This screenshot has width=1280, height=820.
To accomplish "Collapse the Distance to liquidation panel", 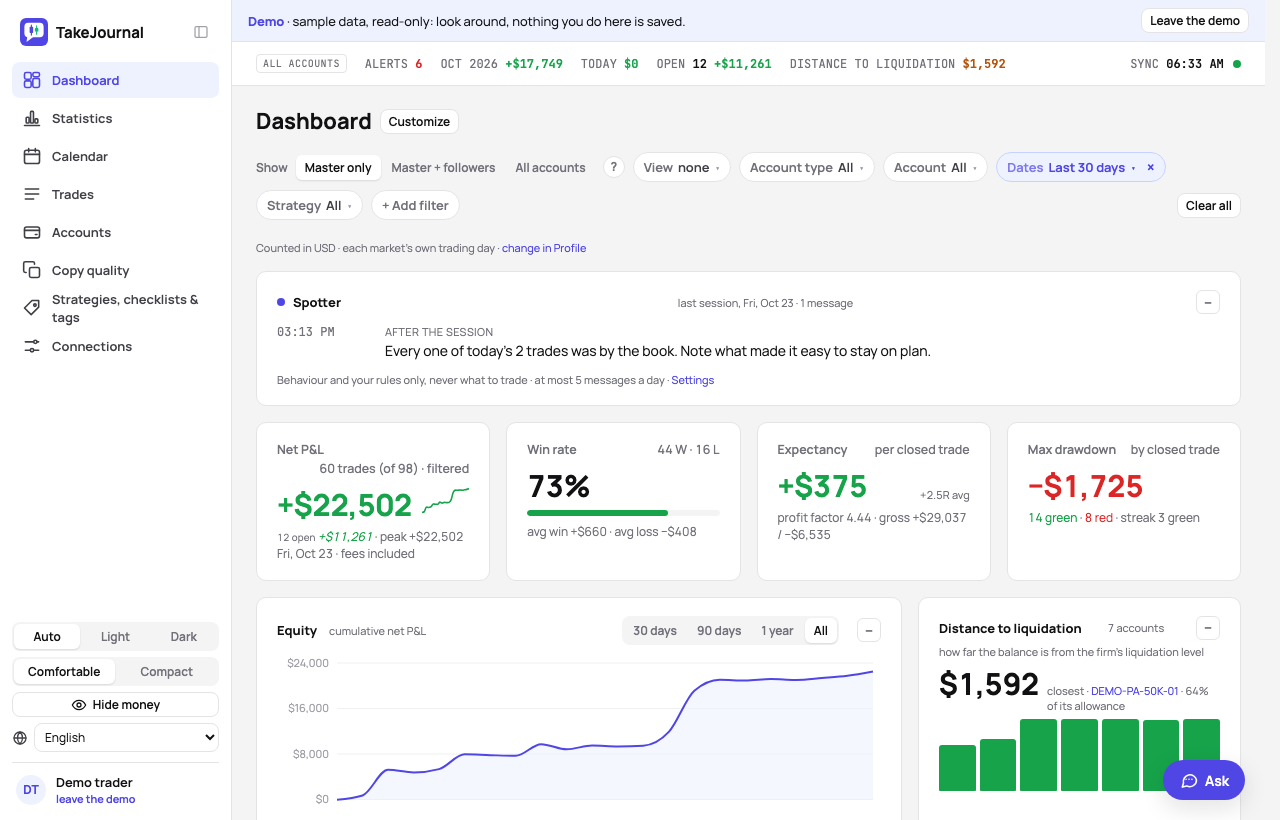I will click(x=1208, y=628).
